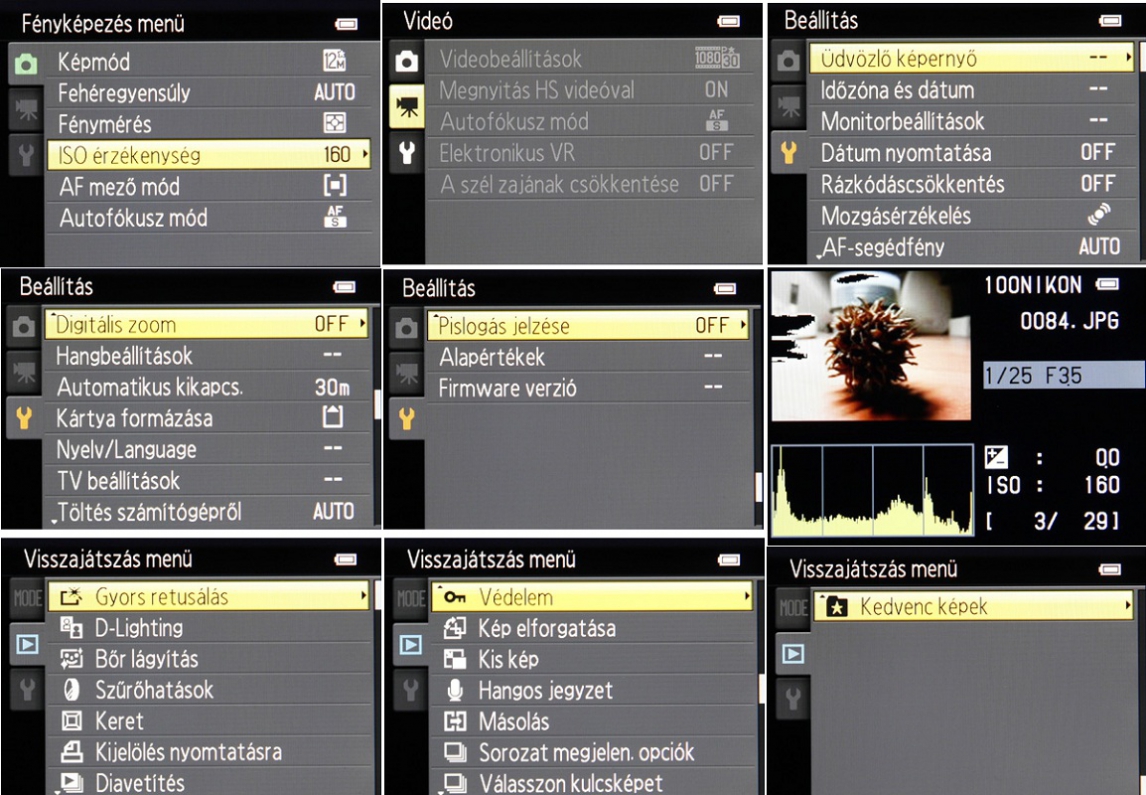This screenshot has width=1146, height=795.
Task: Toggle Rázkódáscsökkentés OFF value
Action: pyautogui.click(x=1097, y=184)
